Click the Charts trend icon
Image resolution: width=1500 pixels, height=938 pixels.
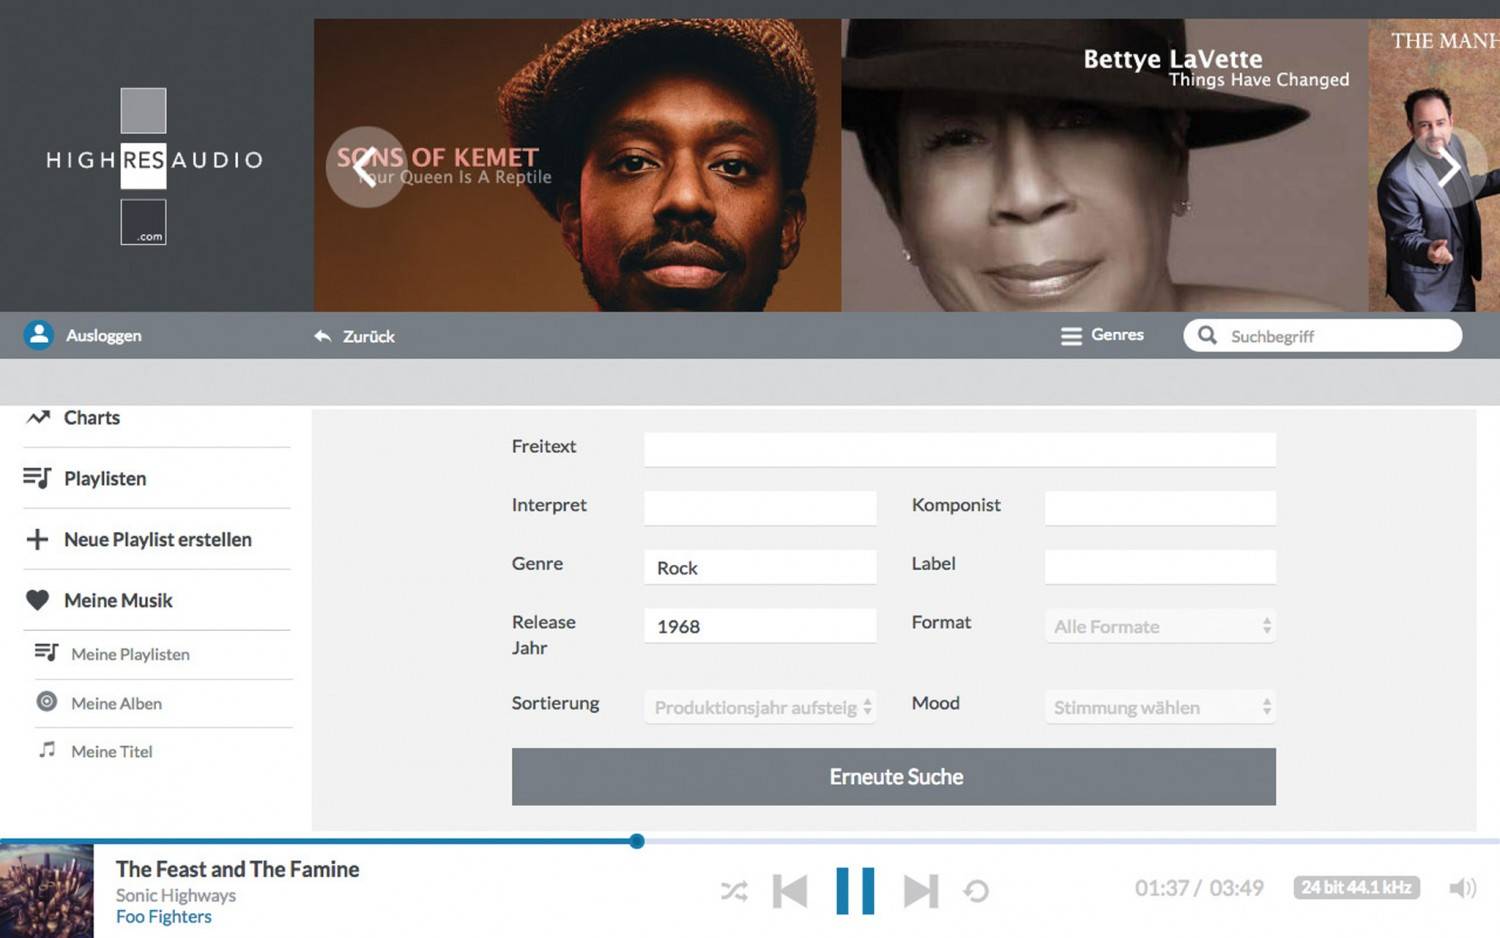click(38, 417)
